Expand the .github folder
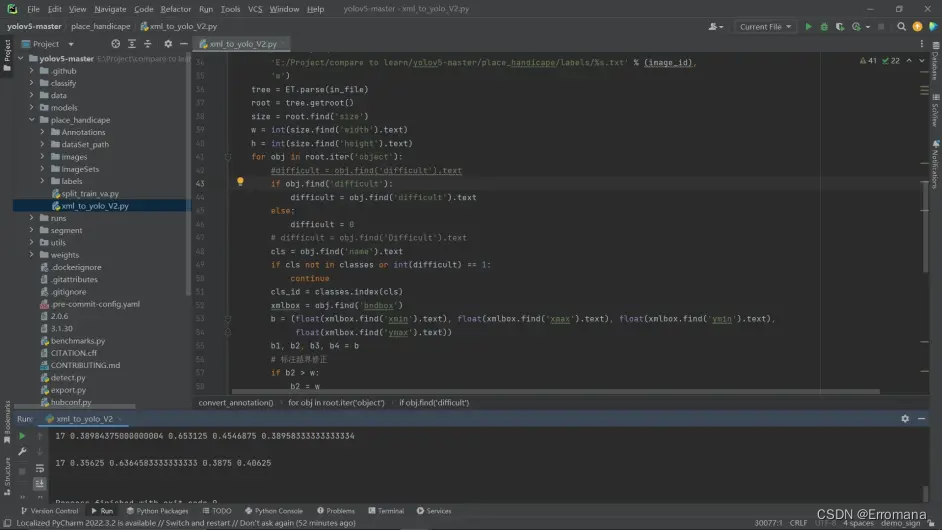The width and height of the screenshot is (942, 530). coord(31,71)
